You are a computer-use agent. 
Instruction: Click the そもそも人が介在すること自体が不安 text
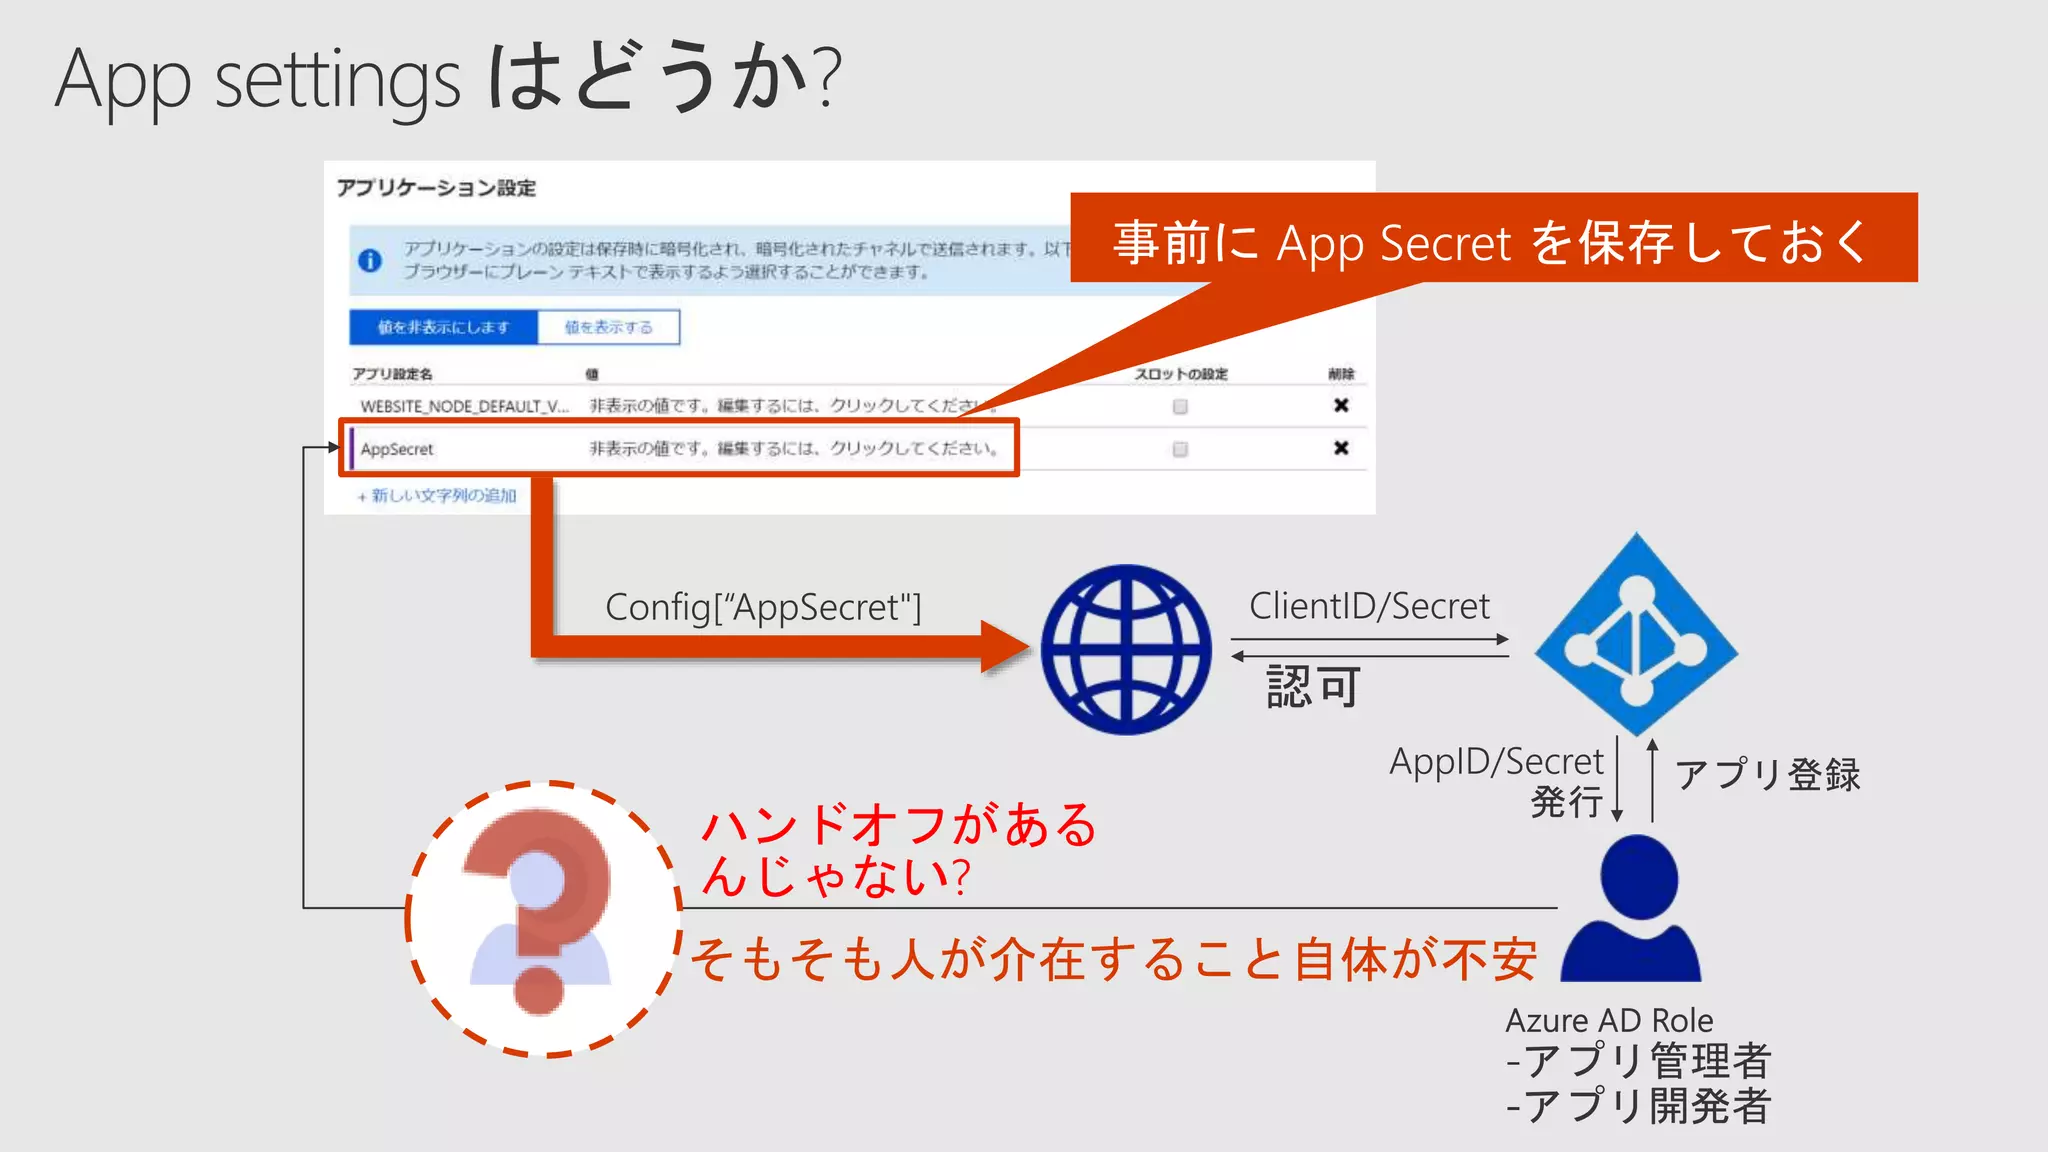[1113, 959]
